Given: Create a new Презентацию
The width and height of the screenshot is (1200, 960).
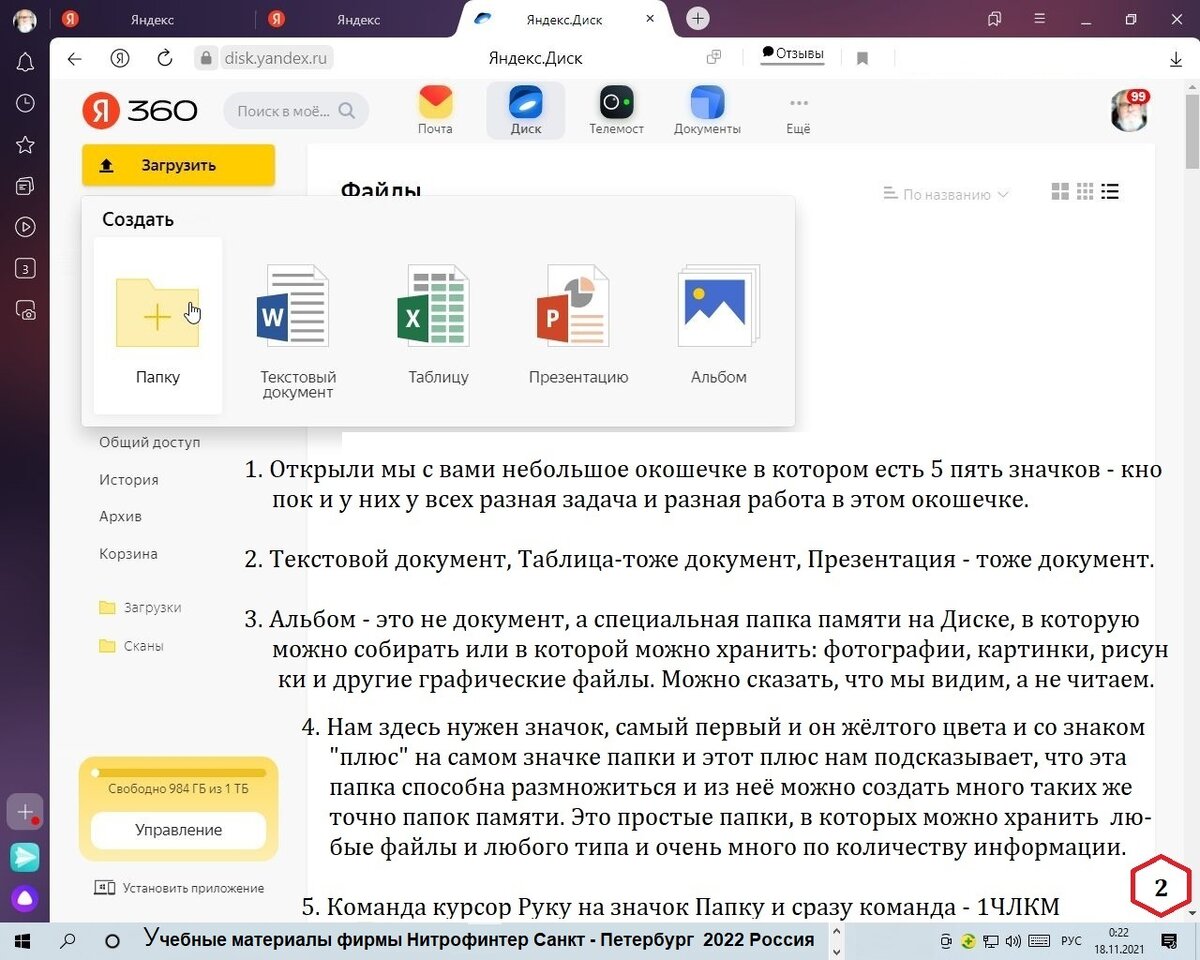Looking at the screenshot, I should 578,326.
